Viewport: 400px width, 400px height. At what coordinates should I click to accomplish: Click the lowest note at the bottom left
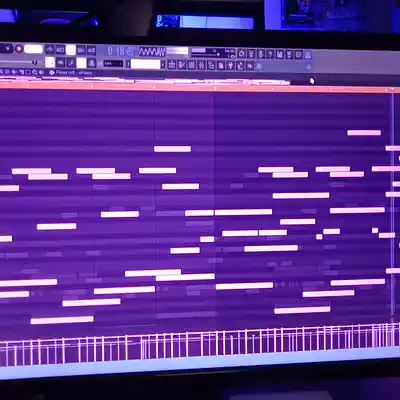click(62, 320)
